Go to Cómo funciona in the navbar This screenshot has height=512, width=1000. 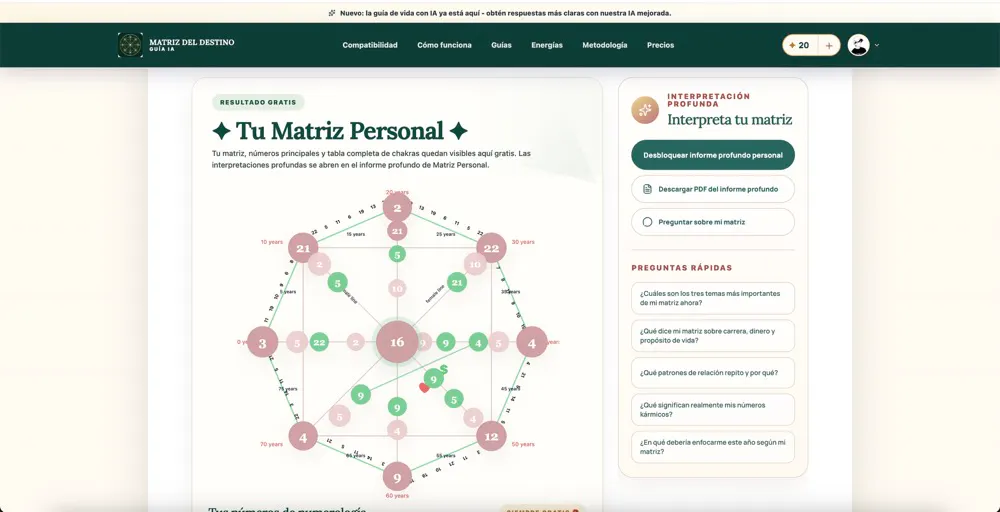[445, 45]
